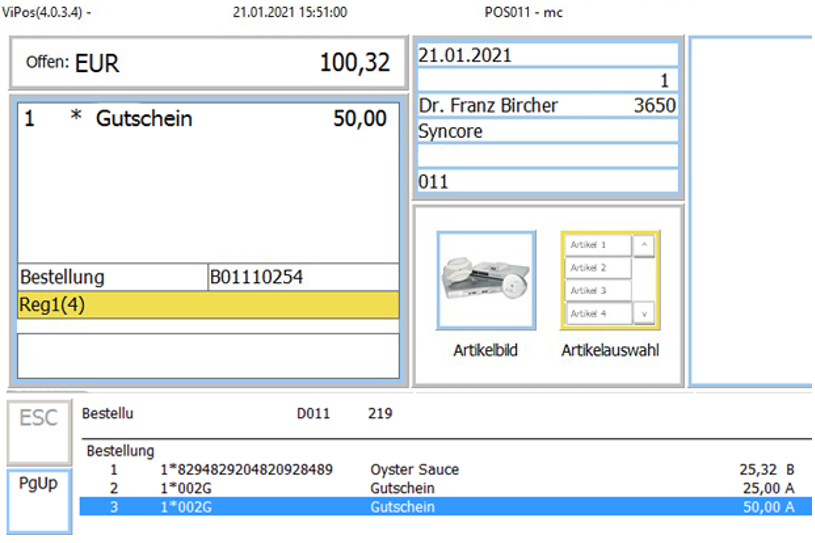
Task: Click the 21.01.2021 date field
Action: [546, 56]
